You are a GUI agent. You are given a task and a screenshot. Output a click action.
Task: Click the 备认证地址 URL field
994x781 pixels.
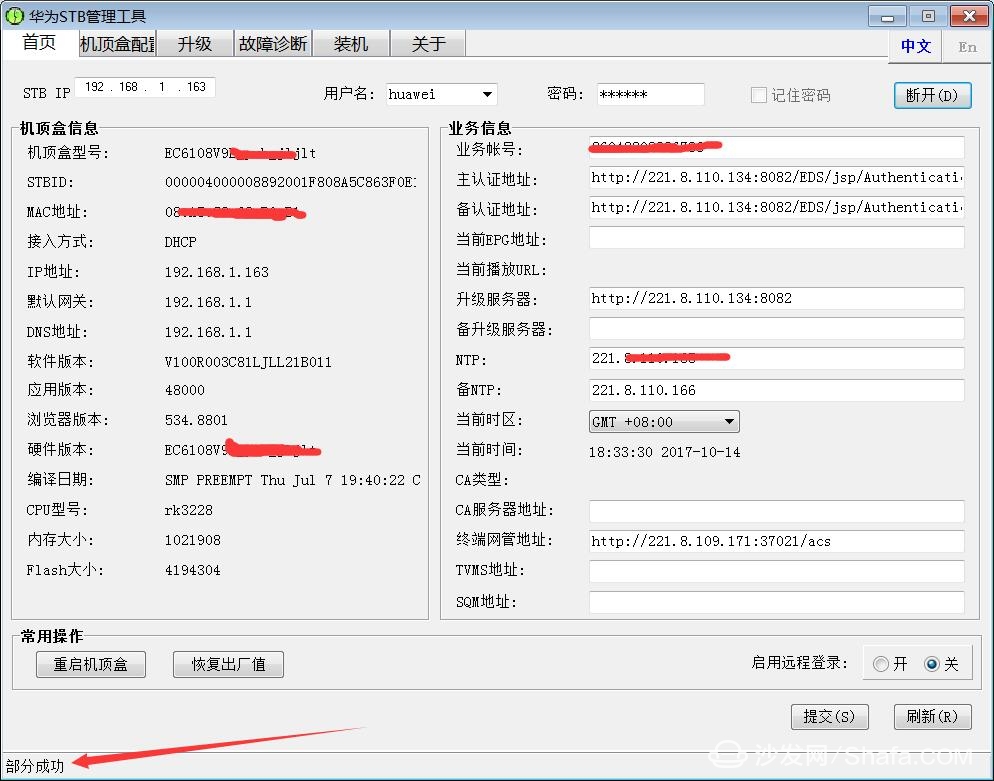coord(777,207)
